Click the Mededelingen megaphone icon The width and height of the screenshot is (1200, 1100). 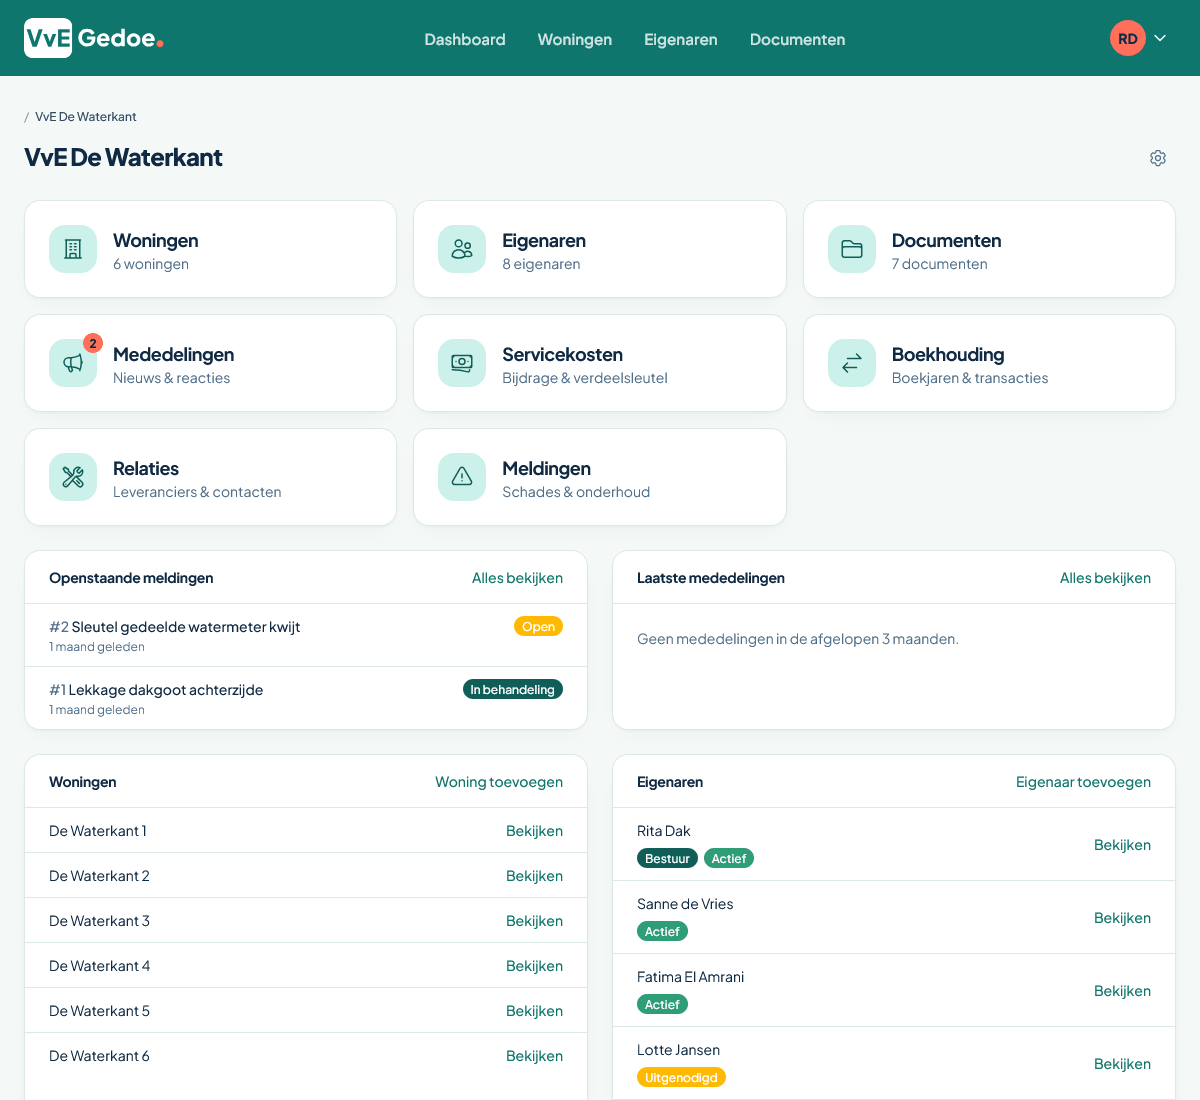pos(73,363)
